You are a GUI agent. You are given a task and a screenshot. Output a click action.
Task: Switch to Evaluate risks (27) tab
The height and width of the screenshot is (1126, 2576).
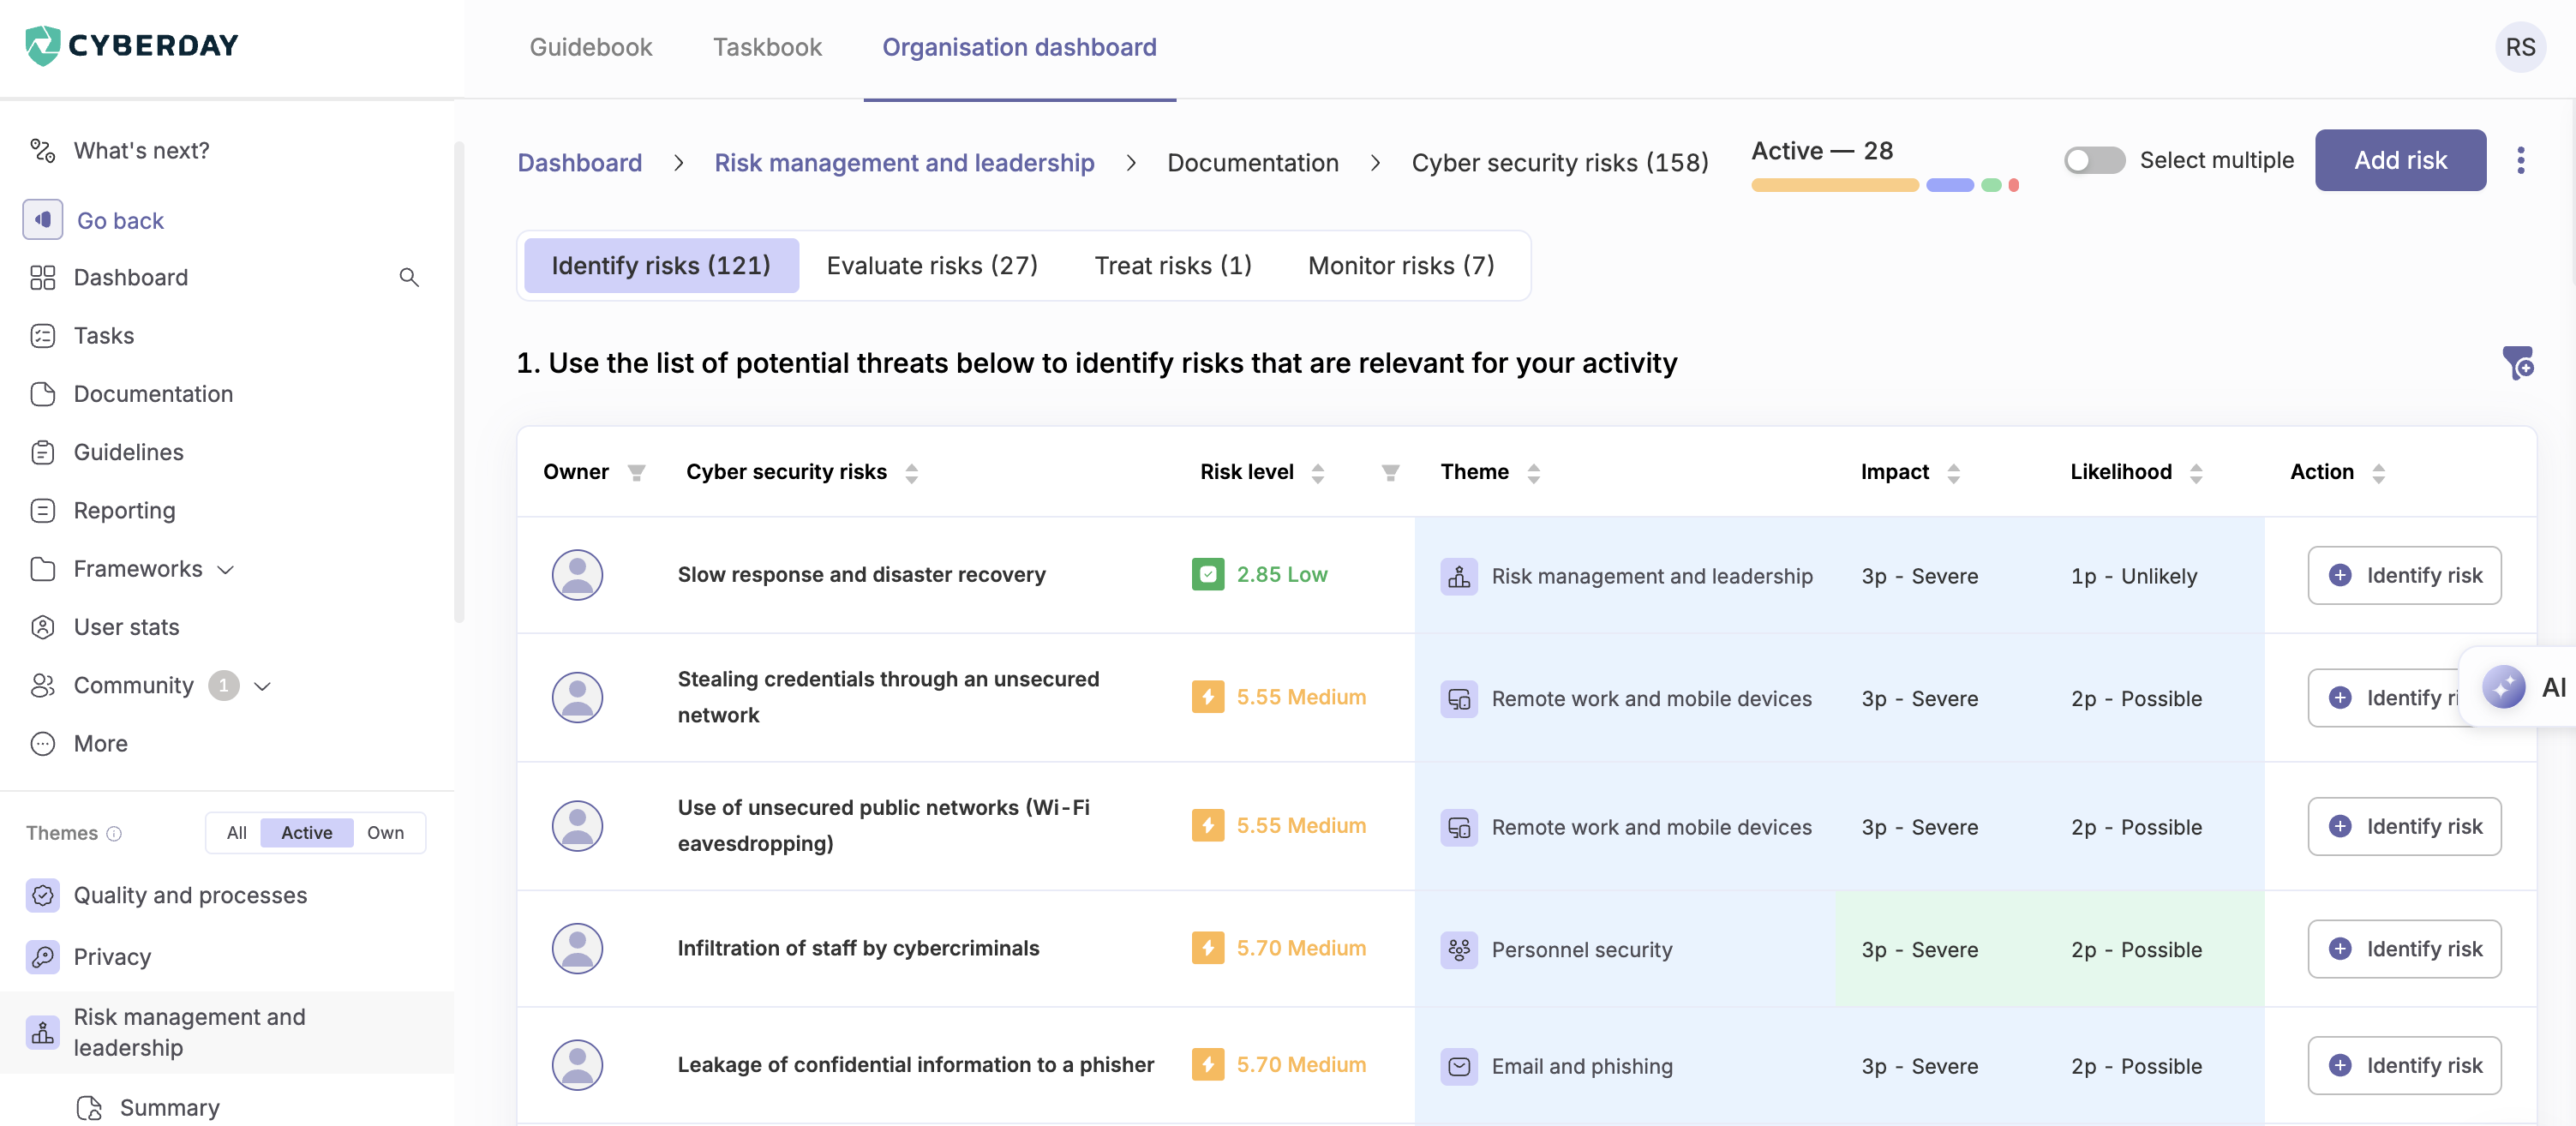tap(931, 265)
